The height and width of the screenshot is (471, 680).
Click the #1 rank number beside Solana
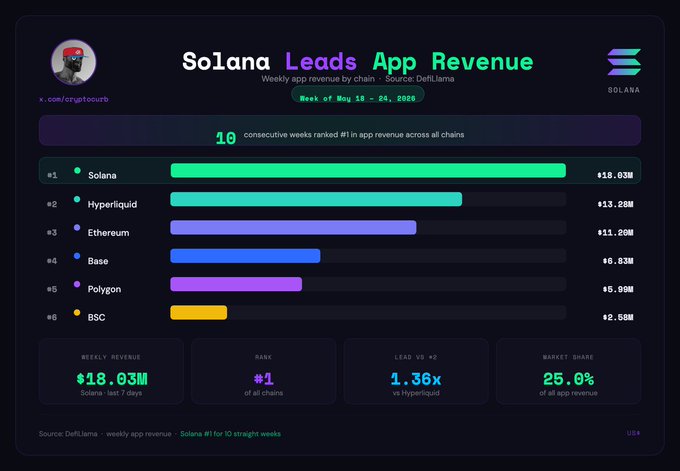pos(52,175)
